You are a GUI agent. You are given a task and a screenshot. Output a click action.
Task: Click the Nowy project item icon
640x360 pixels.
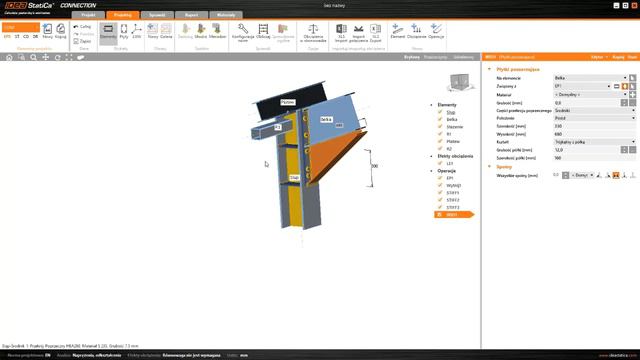pyautogui.click(x=47, y=31)
